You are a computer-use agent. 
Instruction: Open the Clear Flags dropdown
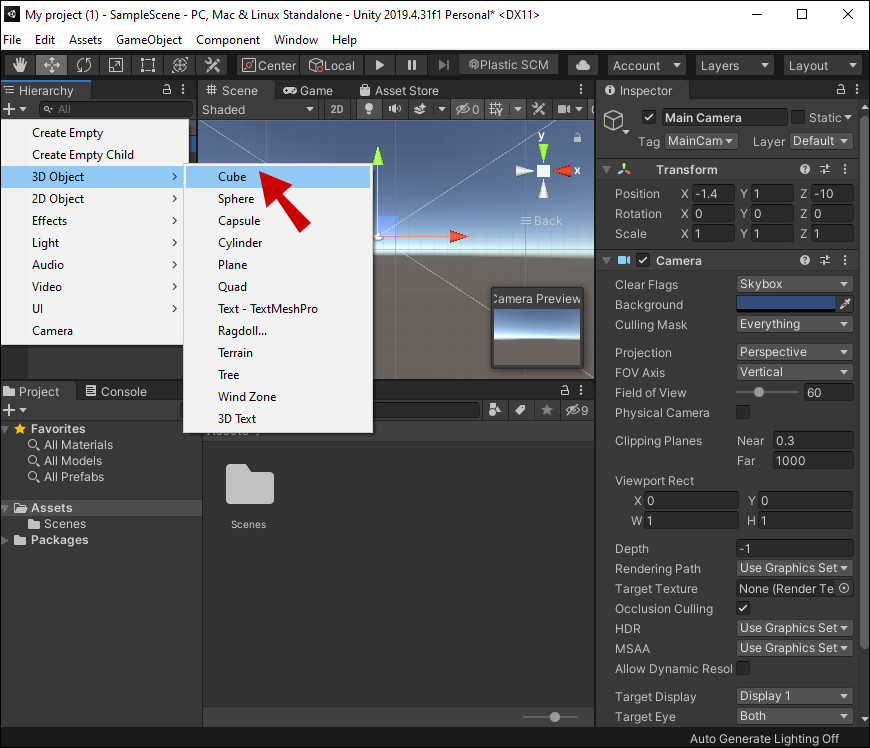[x=794, y=284]
